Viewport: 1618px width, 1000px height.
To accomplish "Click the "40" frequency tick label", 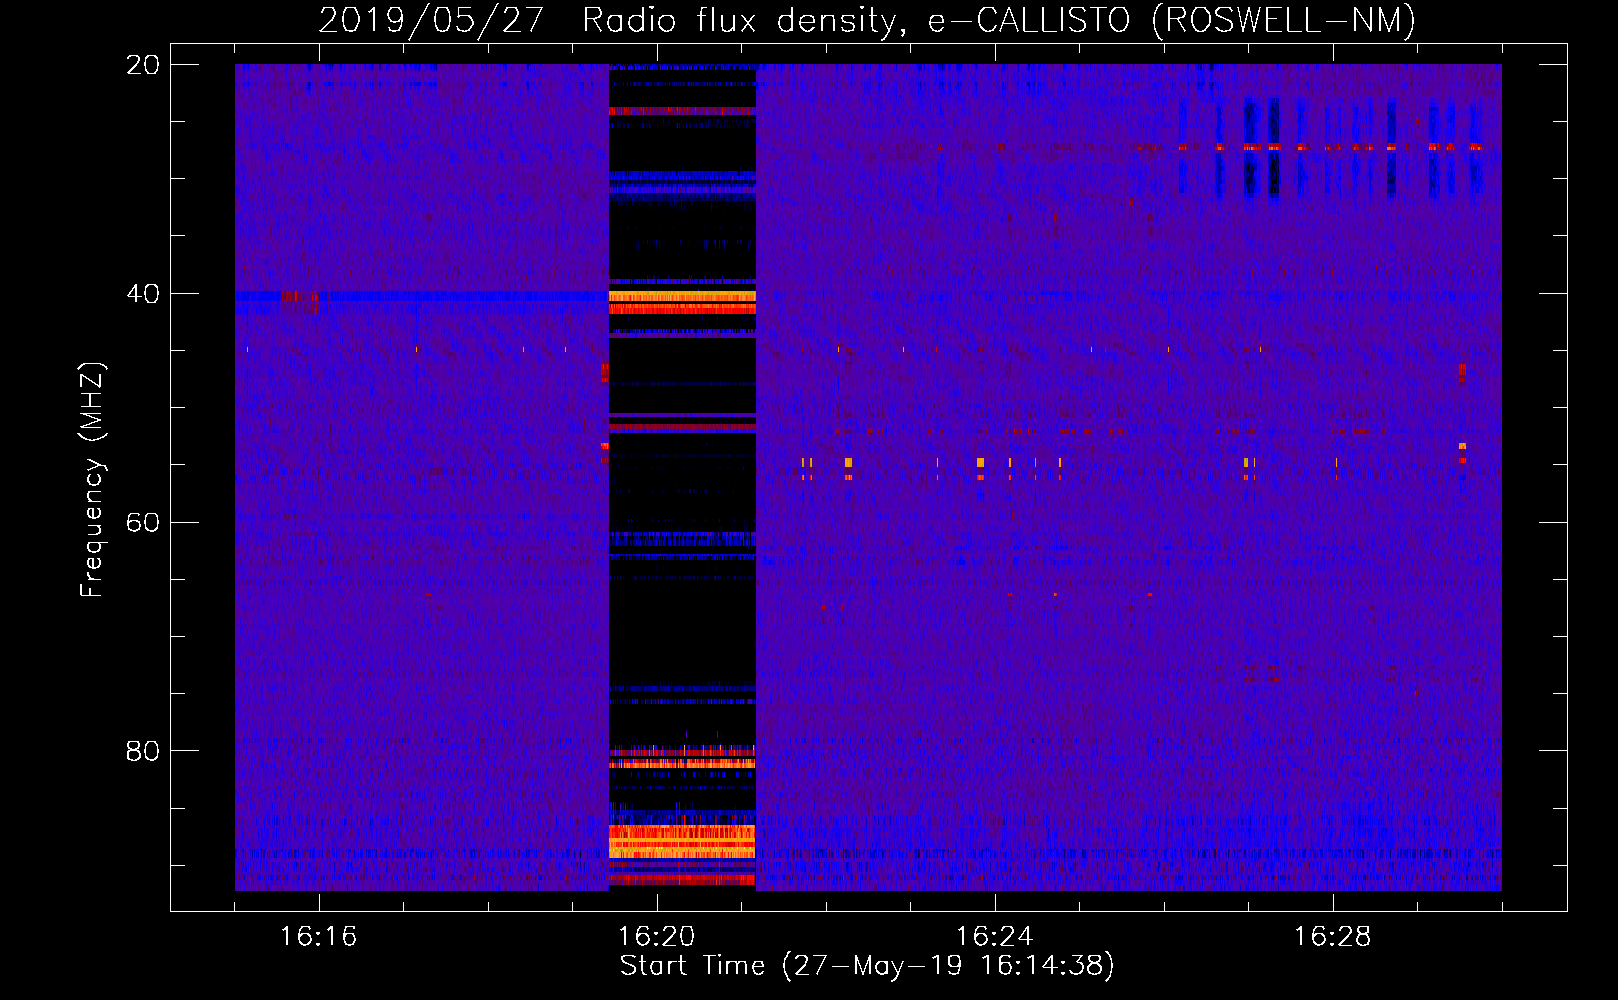I will 143,294.
